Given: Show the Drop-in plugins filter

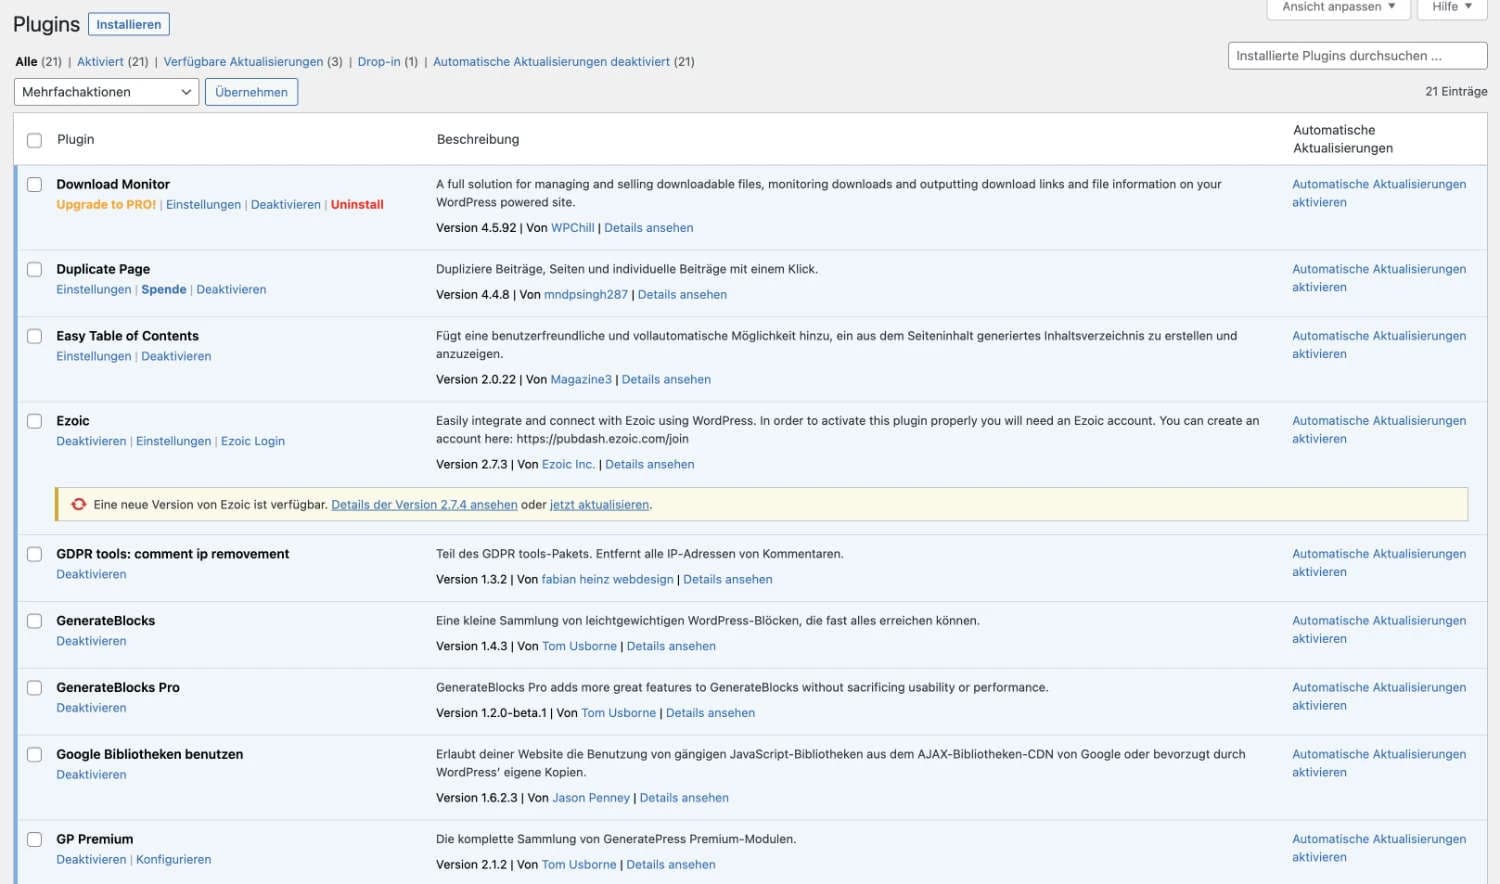Looking at the screenshot, I should coord(378,62).
